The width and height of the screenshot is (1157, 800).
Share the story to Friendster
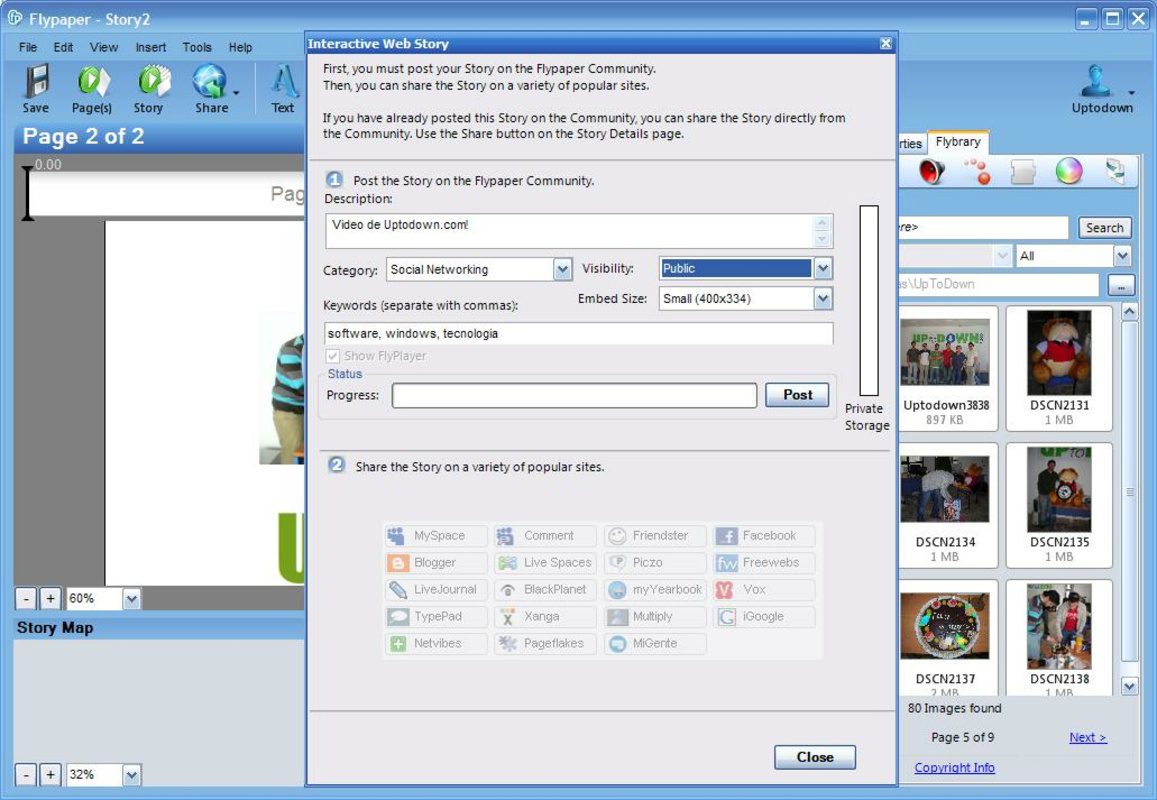[x=655, y=535]
